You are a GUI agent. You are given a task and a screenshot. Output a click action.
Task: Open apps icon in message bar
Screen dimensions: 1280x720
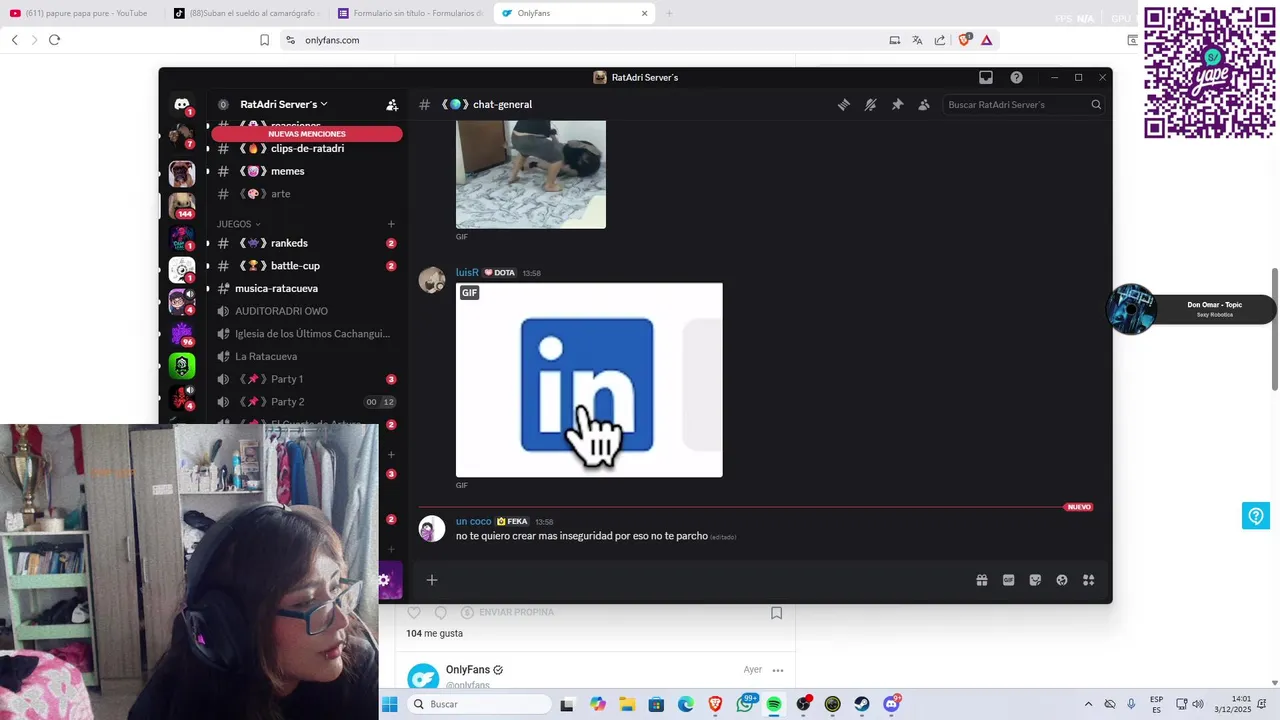[x=1089, y=580]
